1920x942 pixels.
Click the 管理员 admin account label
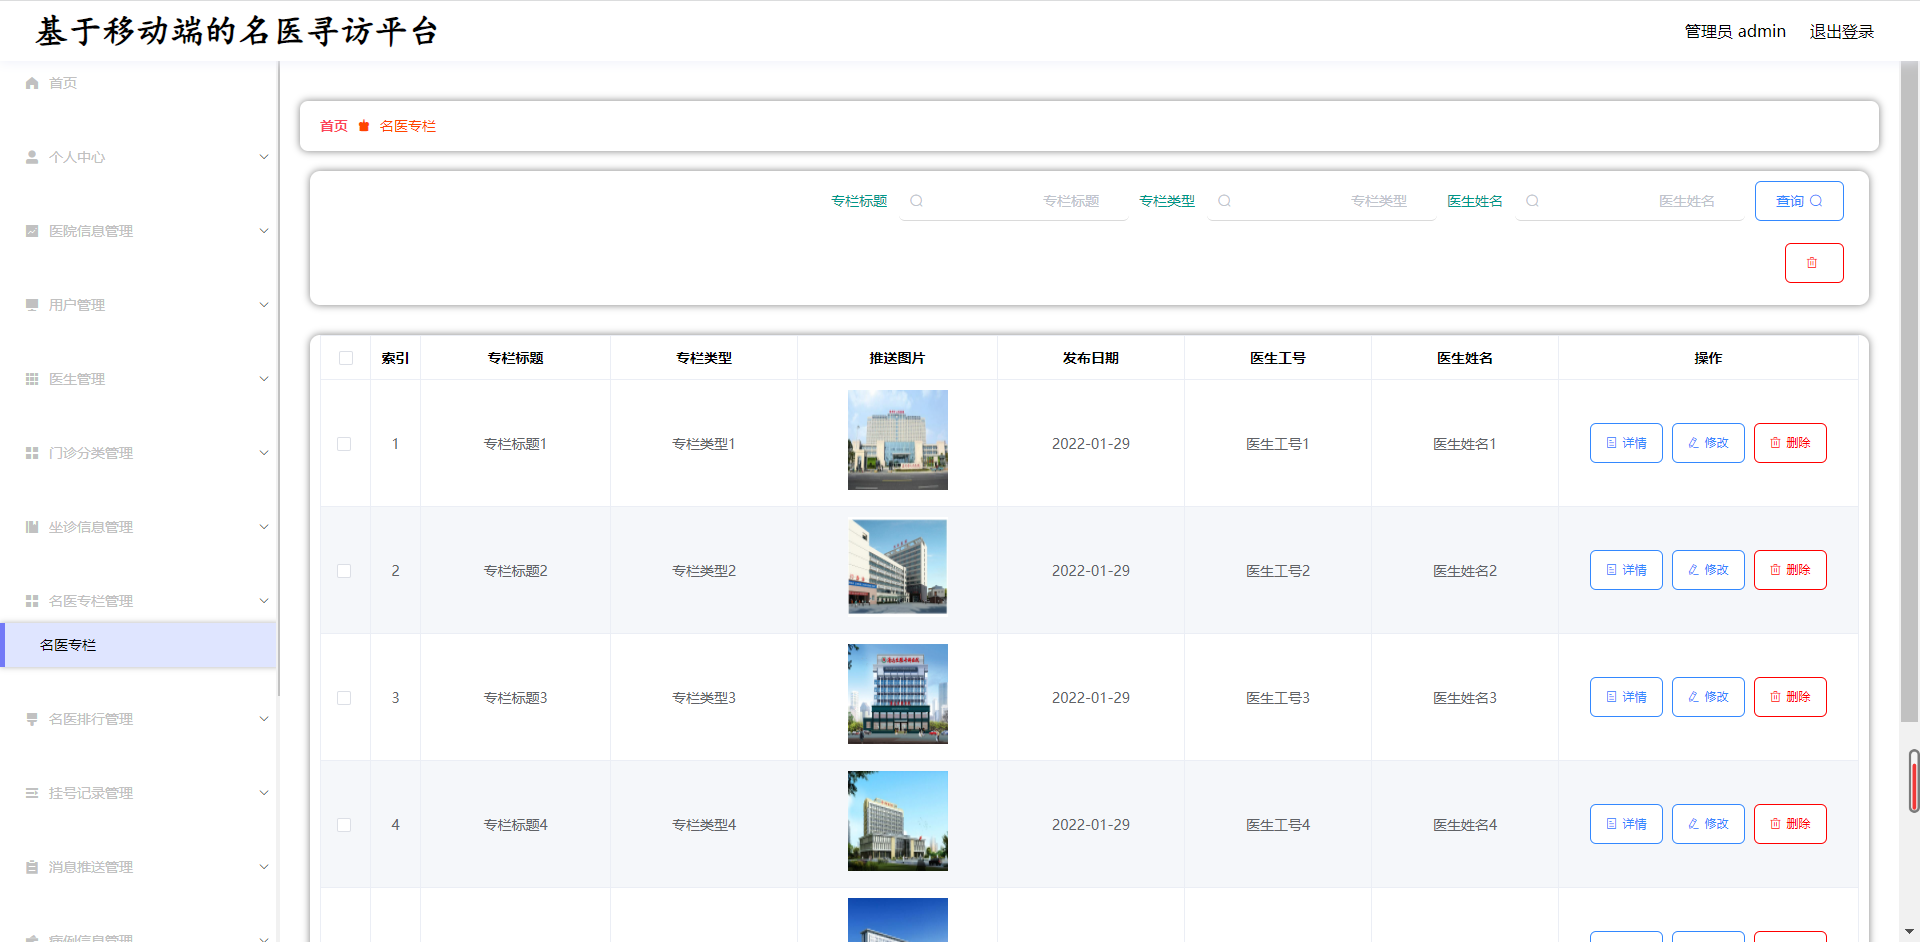1735,32
